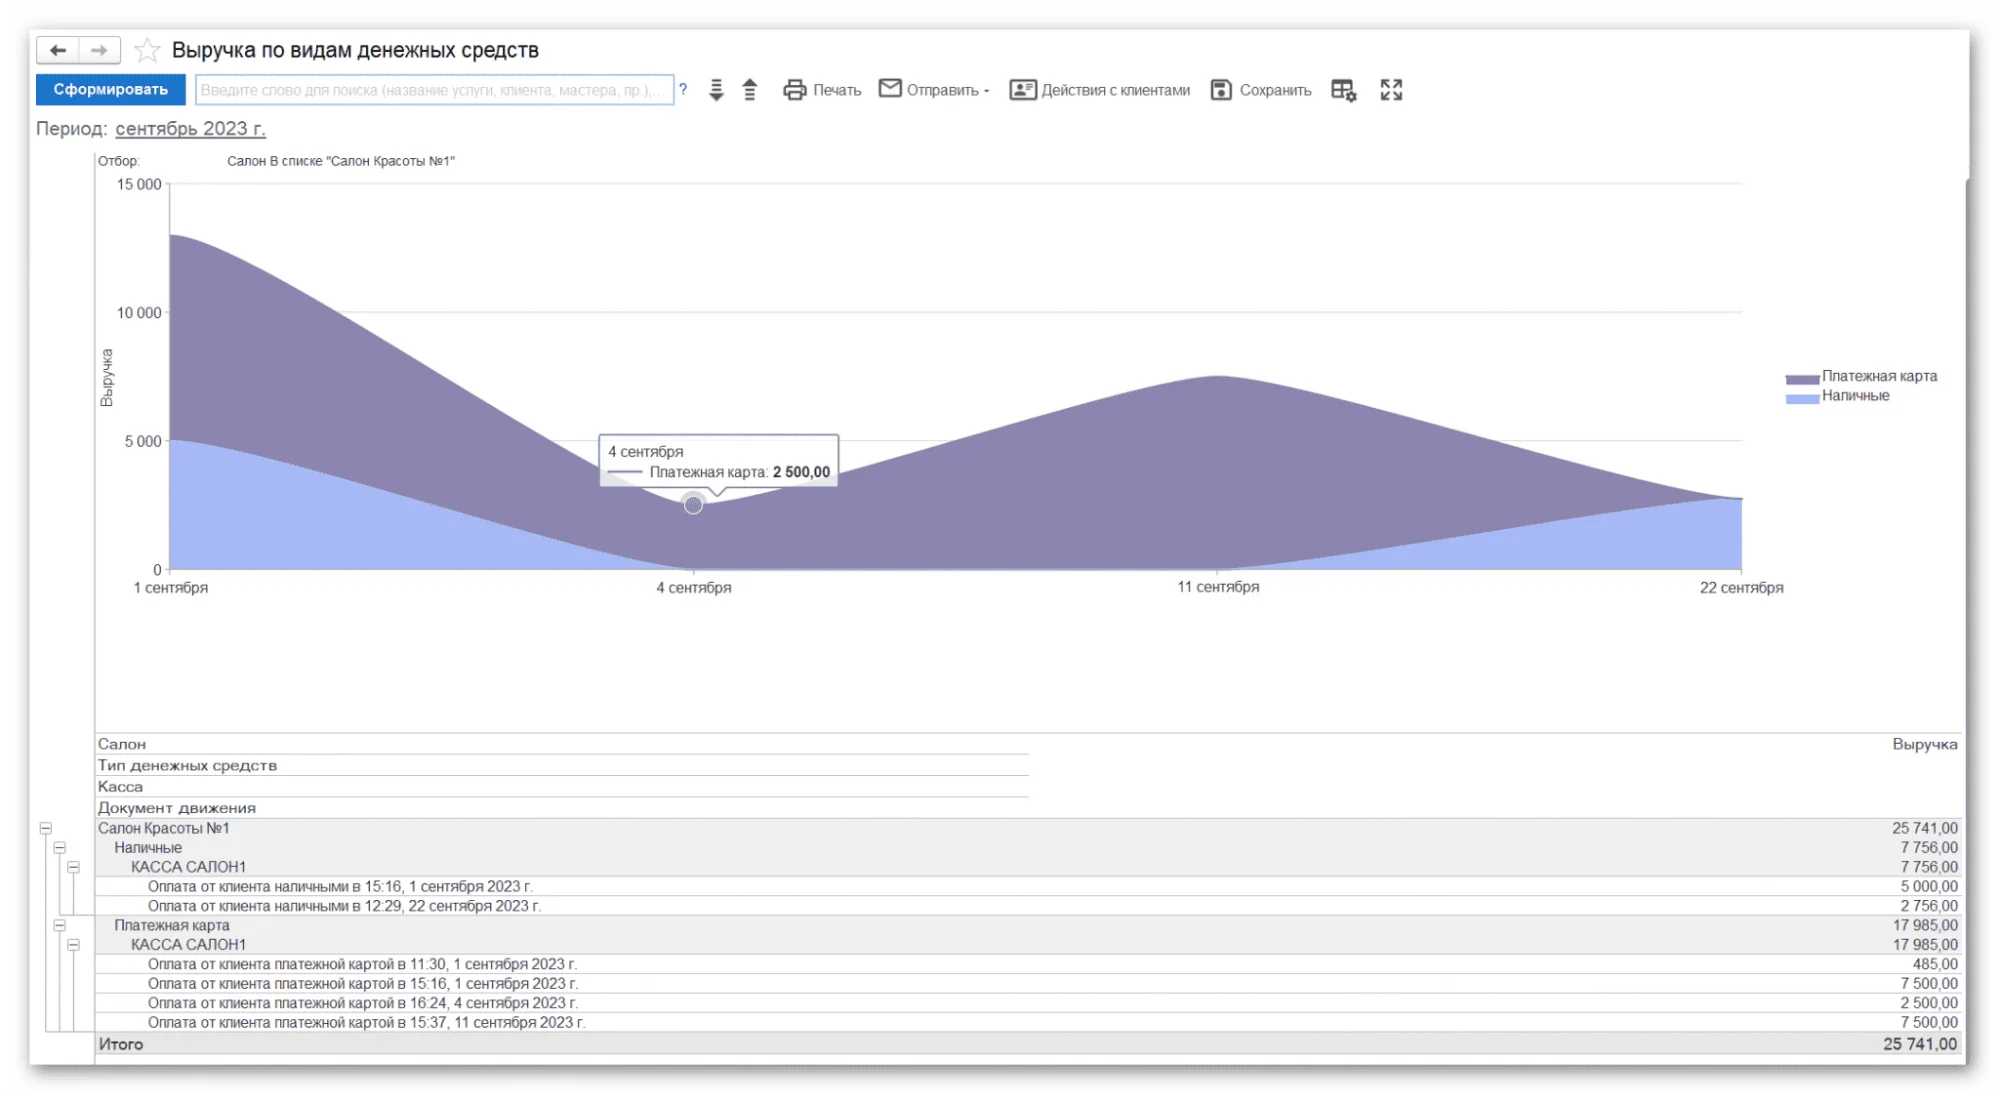1999x1095 pixels.
Task: Collapse КАССА САЛОН1 under Платежная карта
Action: [74, 944]
